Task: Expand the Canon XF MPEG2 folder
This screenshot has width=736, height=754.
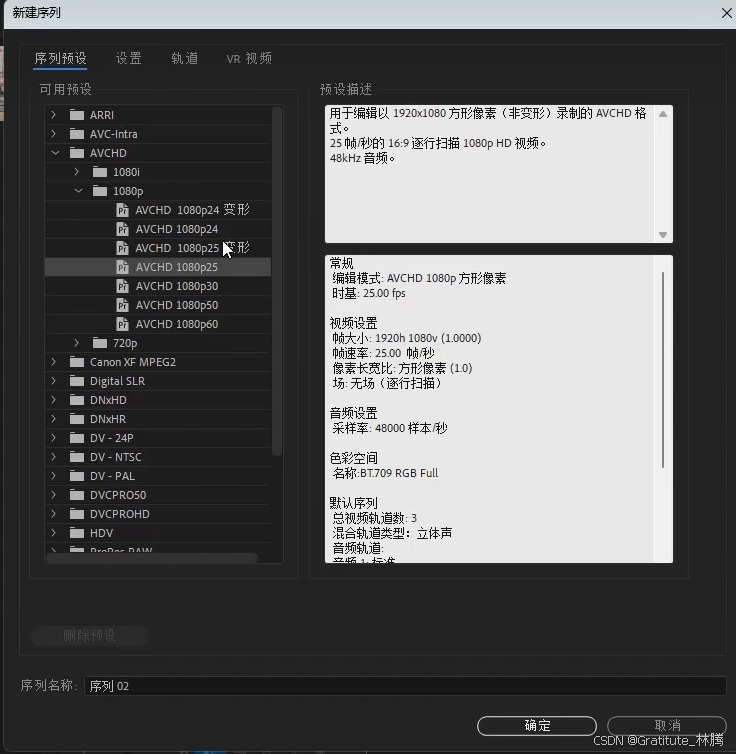Action: coord(54,362)
